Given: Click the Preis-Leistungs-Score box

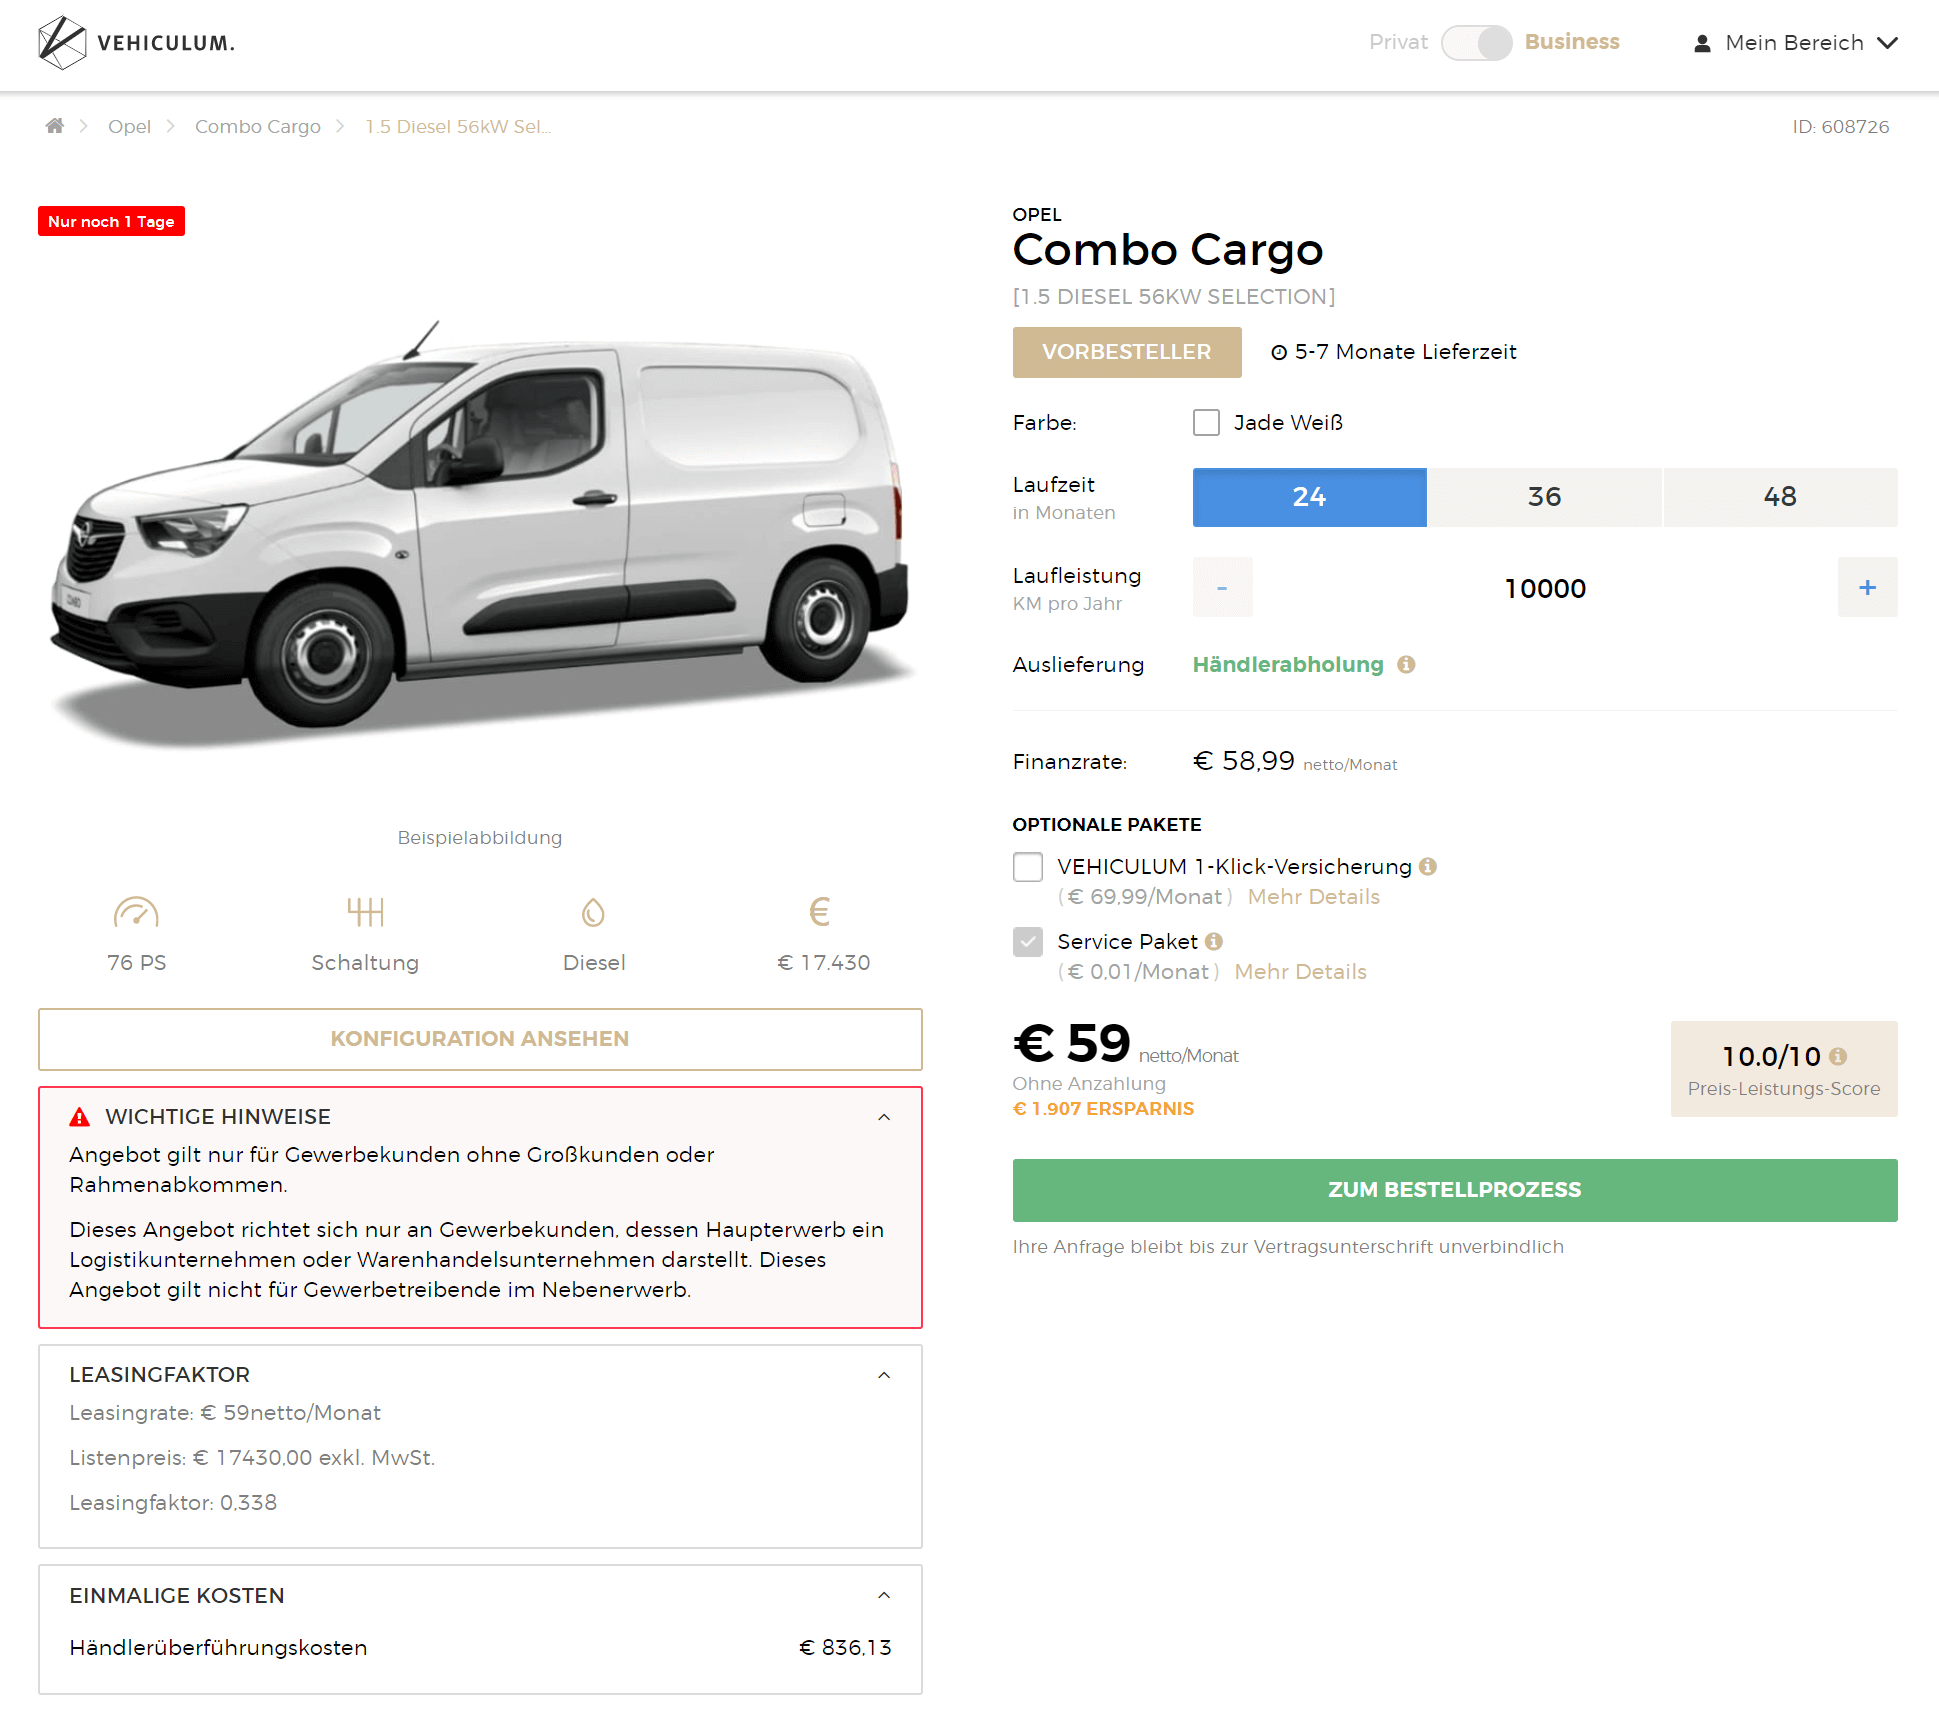Looking at the screenshot, I should [1784, 1069].
